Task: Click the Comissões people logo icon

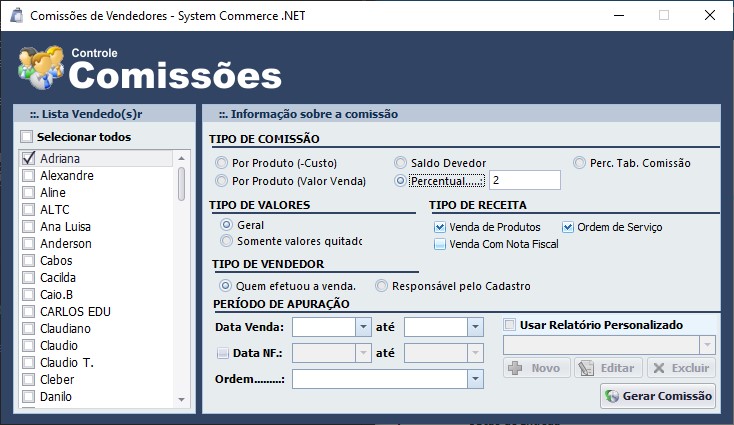Action: click(41, 67)
